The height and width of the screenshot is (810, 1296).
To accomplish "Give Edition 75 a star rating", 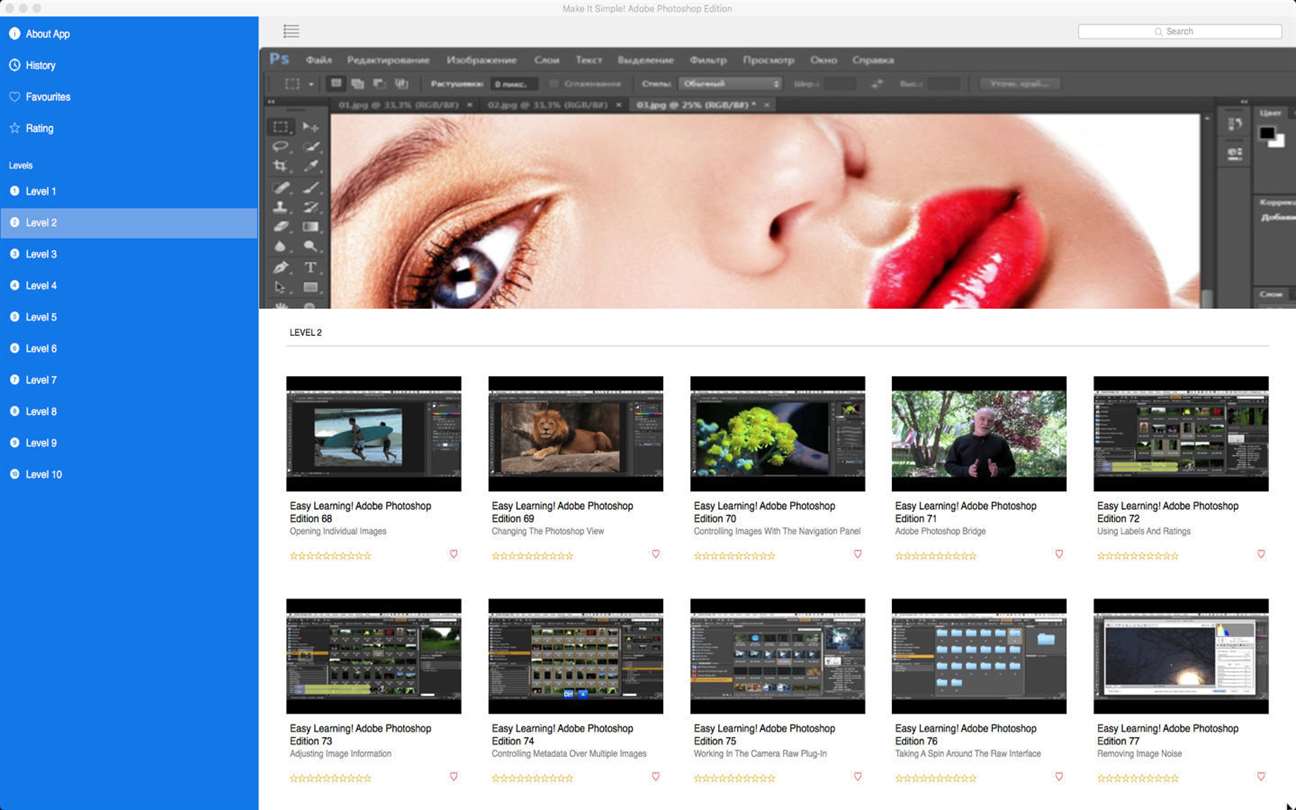I will click(735, 778).
